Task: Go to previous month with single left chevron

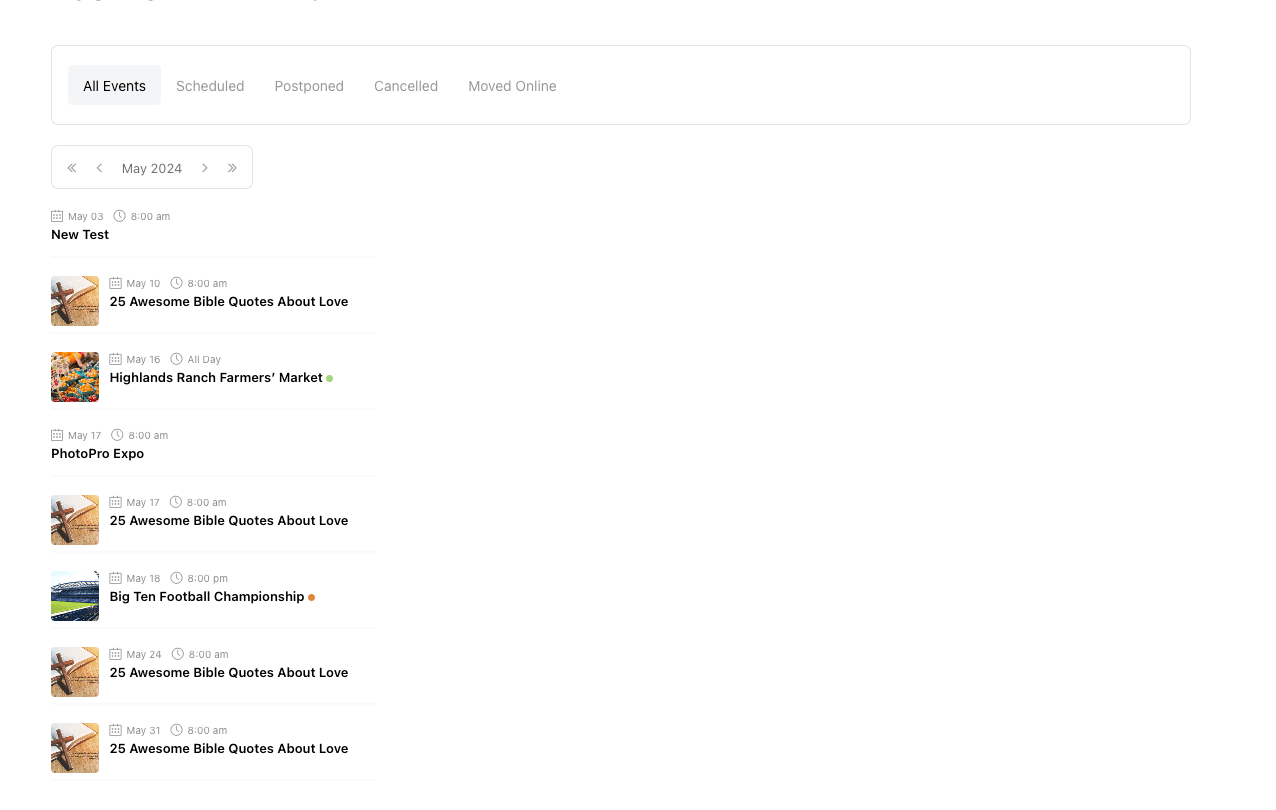Action: [x=99, y=168]
